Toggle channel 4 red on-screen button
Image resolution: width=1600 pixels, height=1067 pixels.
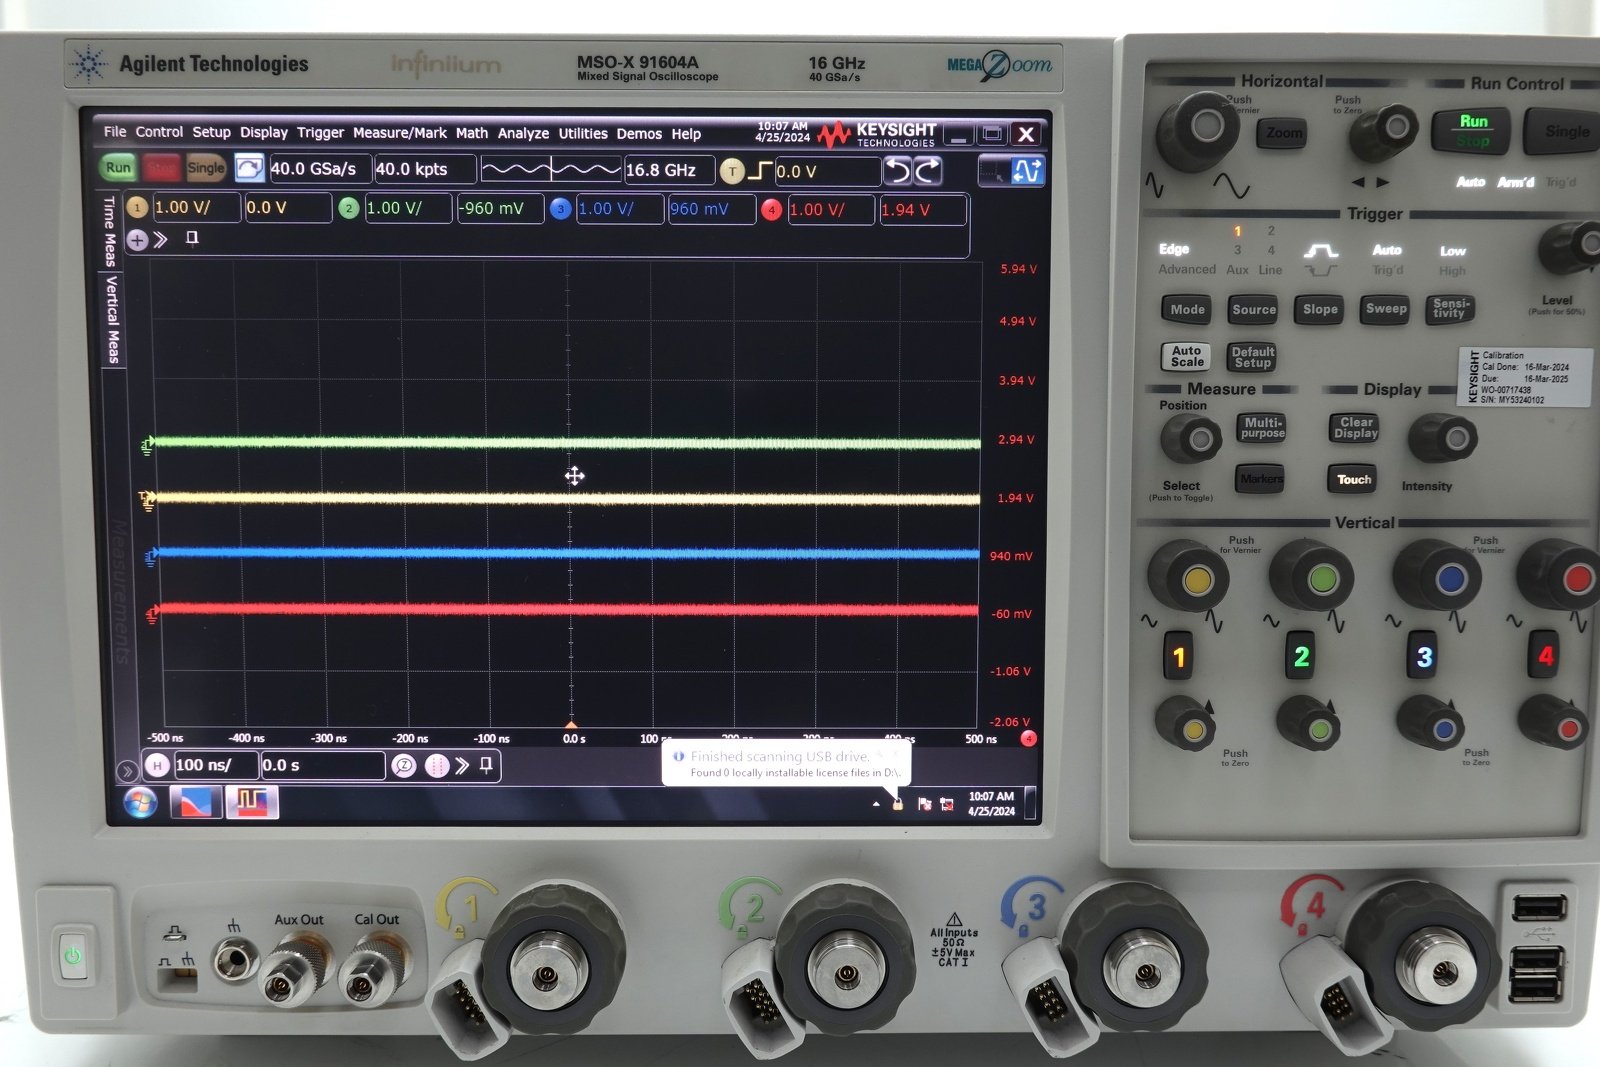pos(771,210)
